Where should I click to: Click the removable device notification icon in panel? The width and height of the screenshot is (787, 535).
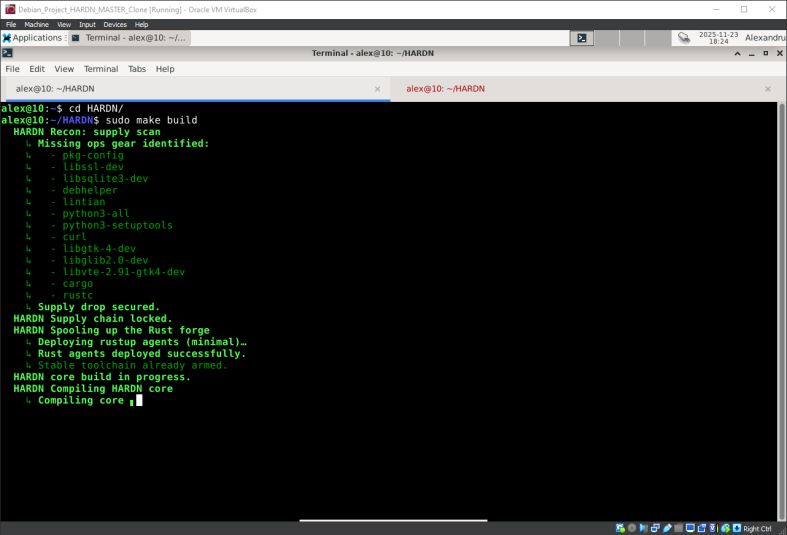[684, 38]
